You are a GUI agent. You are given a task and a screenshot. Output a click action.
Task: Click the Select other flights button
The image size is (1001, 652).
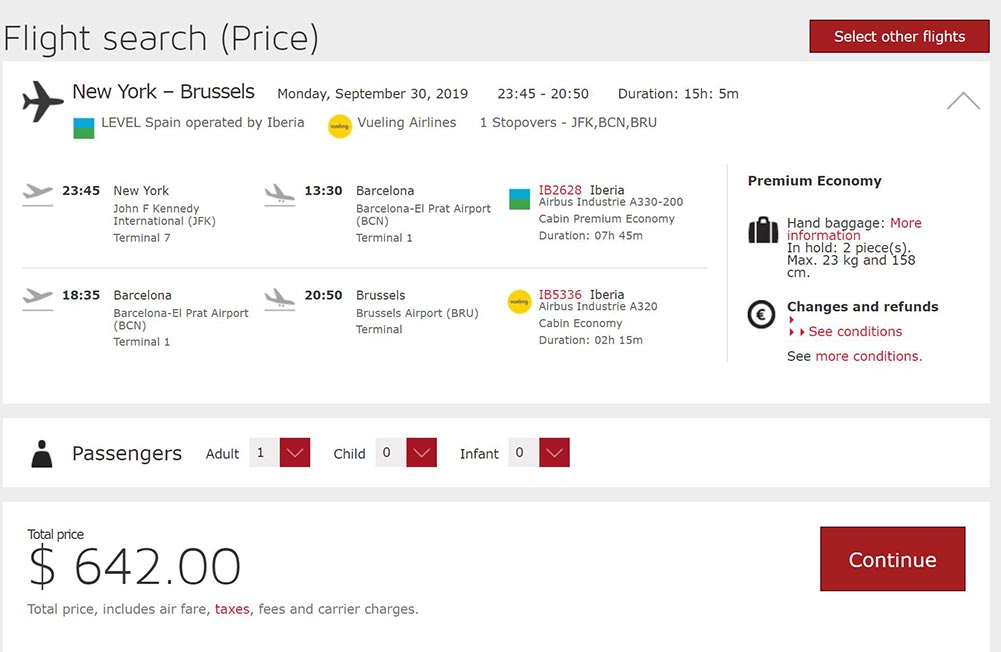point(899,36)
